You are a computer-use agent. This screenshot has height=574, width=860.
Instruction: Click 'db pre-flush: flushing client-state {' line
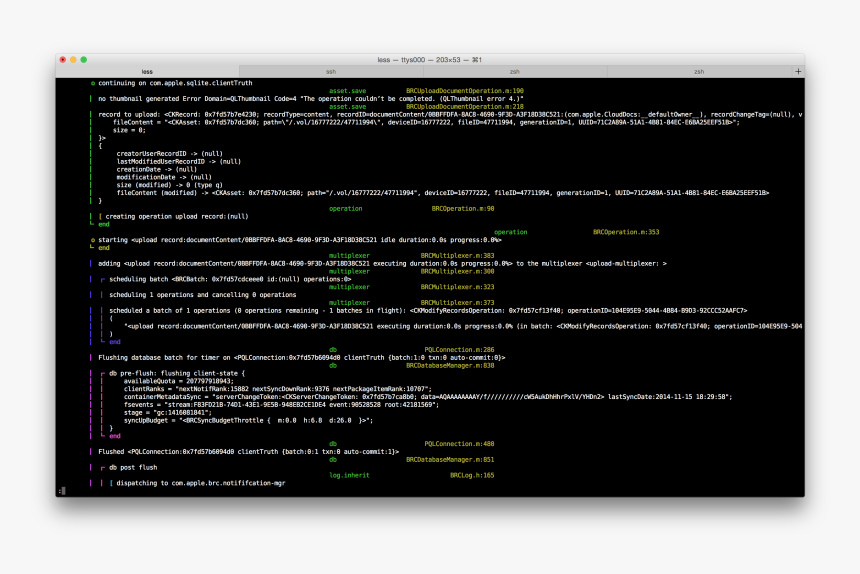177,373
